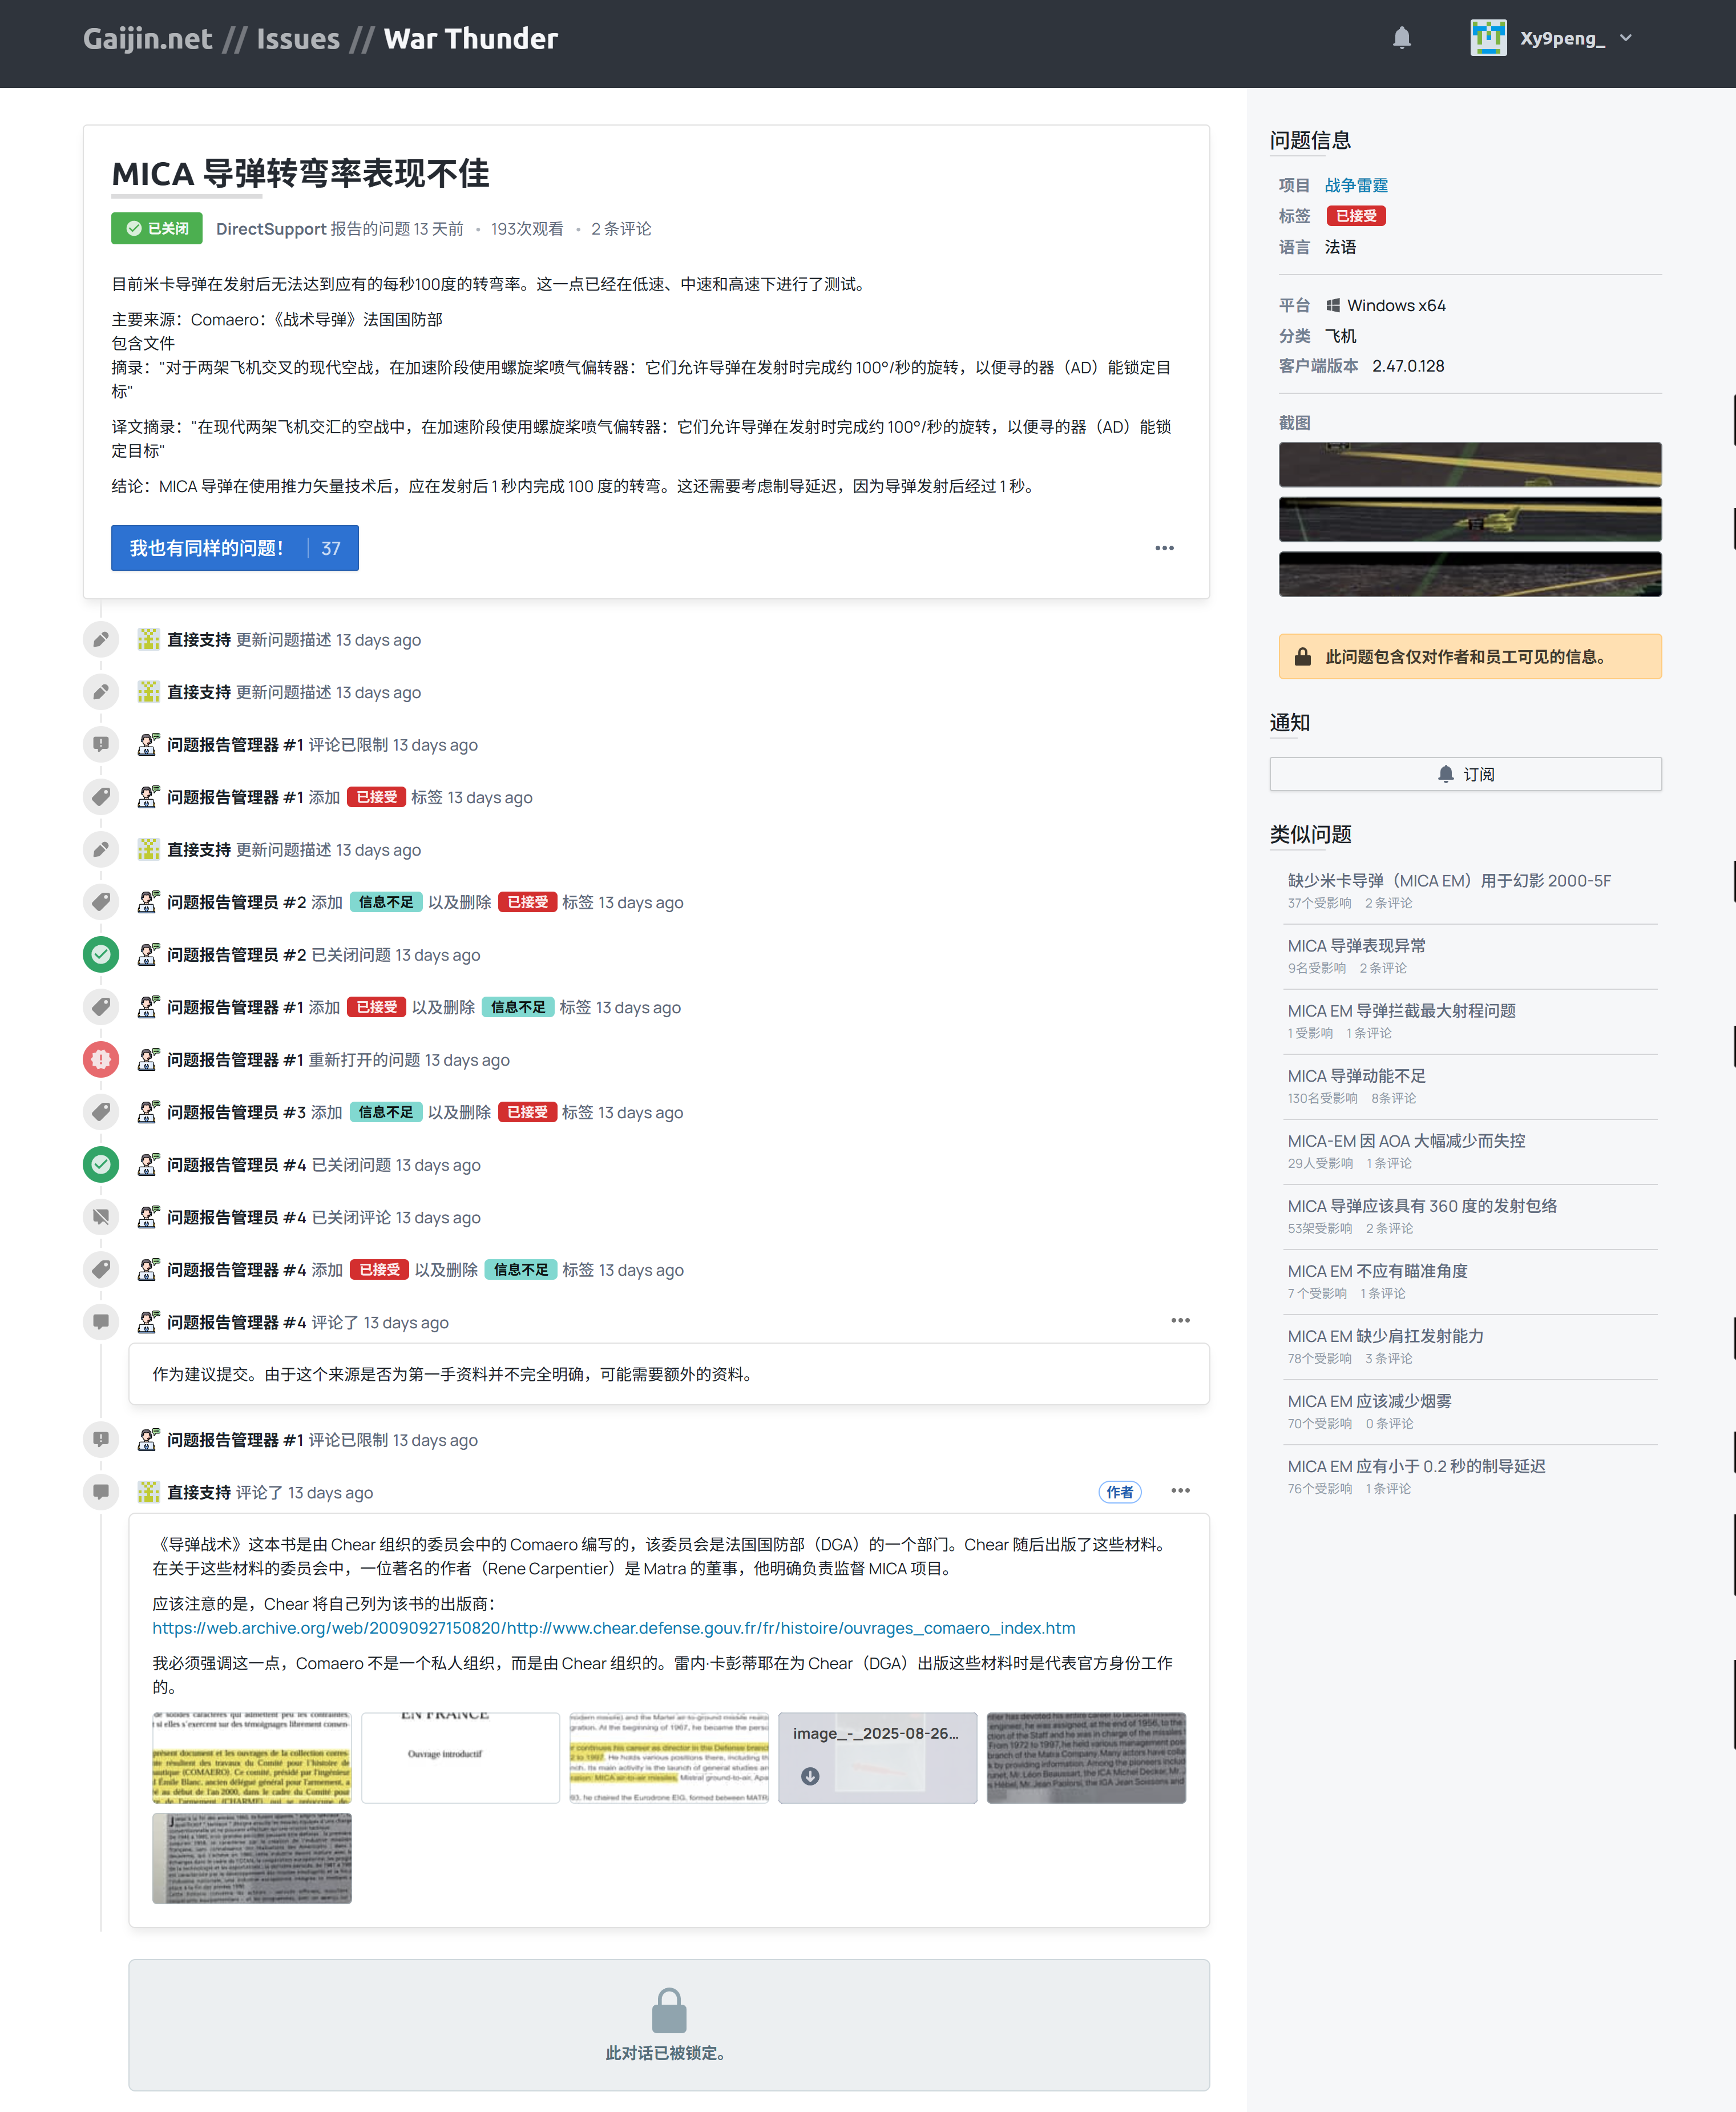1736x2112 pixels.
Task: Download the image_-_2025-08-26 attachment
Action: [x=810, y=1775]
